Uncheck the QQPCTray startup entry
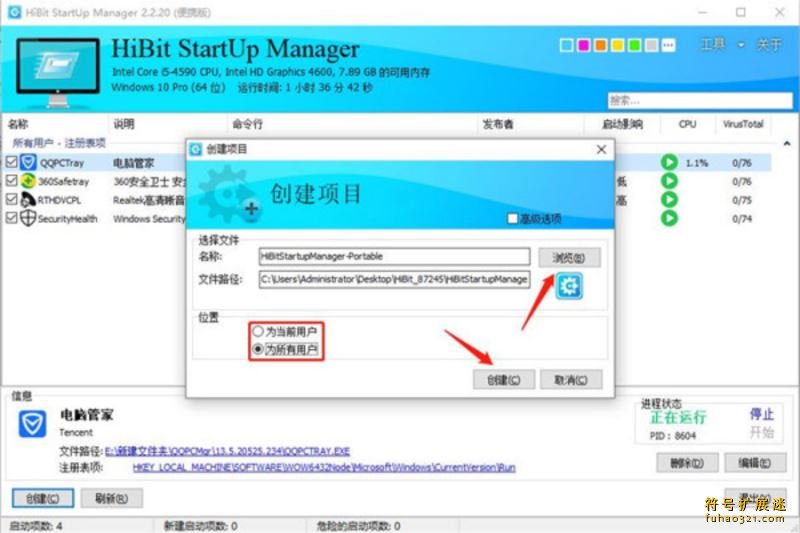Image resolution: width=800 pixels, height=533 pixels. (11, 162)
